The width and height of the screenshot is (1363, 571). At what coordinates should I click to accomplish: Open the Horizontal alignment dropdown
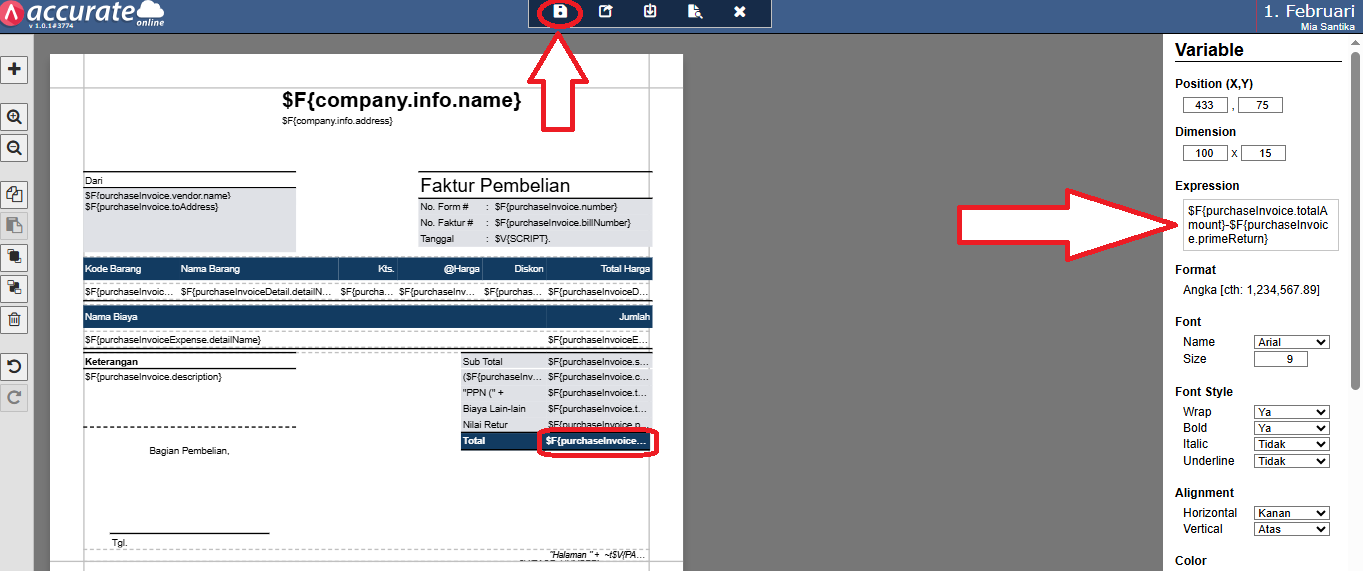pyautogui.click(x=1291, y=513)
